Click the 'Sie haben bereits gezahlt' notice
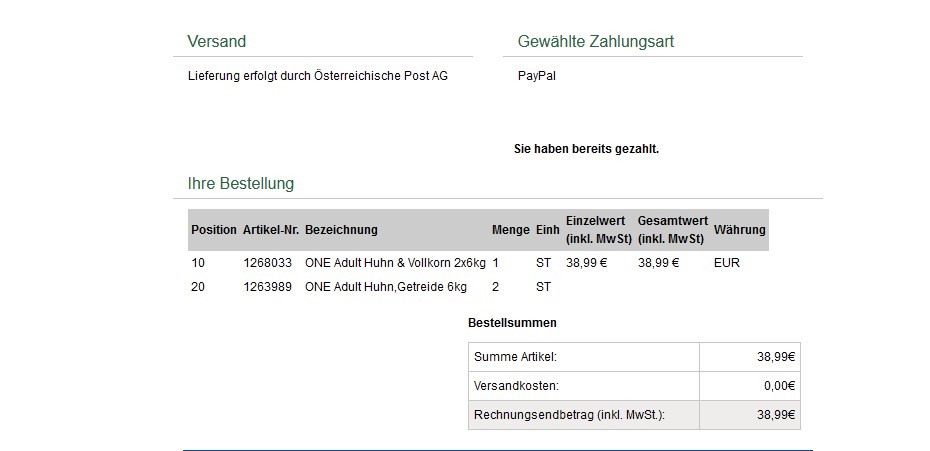Image resolution: width=930 pixels, height=451 pixels. click(x=586, y=149)
